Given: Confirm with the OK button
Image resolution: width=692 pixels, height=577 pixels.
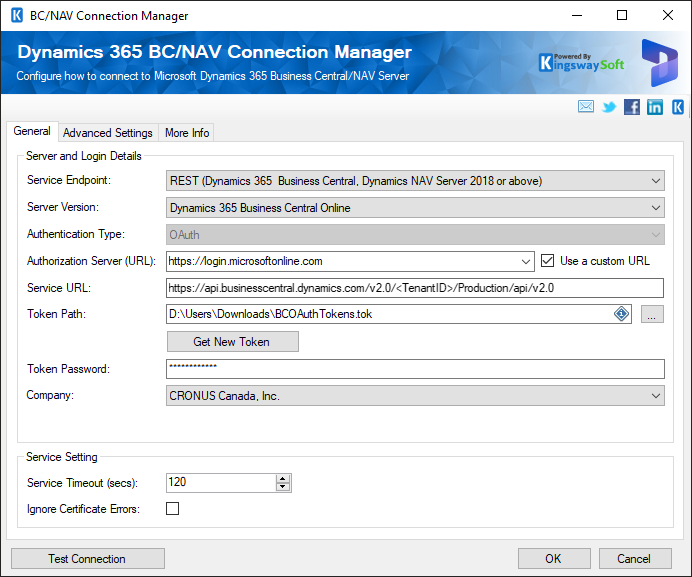Looking at the screenshot, I should click(x=554, y=558).
